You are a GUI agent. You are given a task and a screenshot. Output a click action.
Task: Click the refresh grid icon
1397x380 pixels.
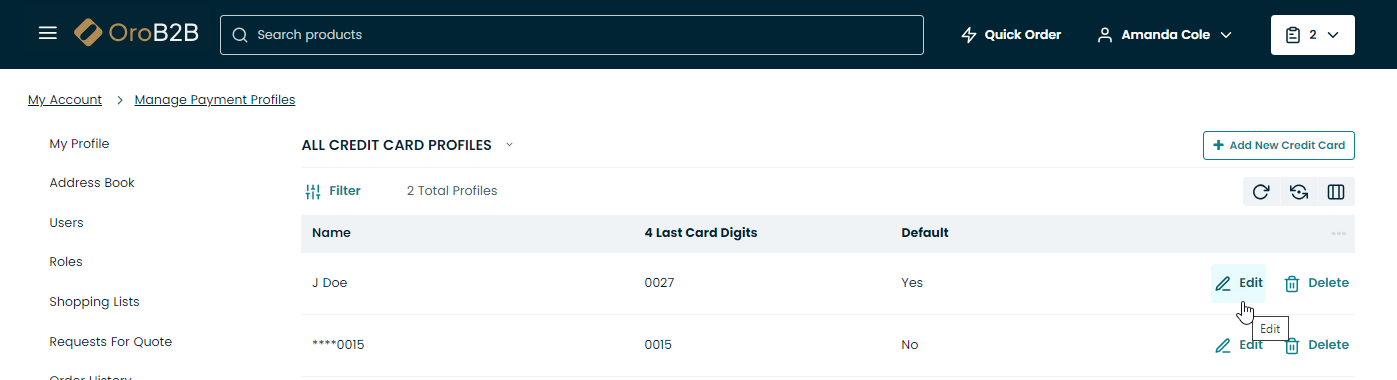1261,192
